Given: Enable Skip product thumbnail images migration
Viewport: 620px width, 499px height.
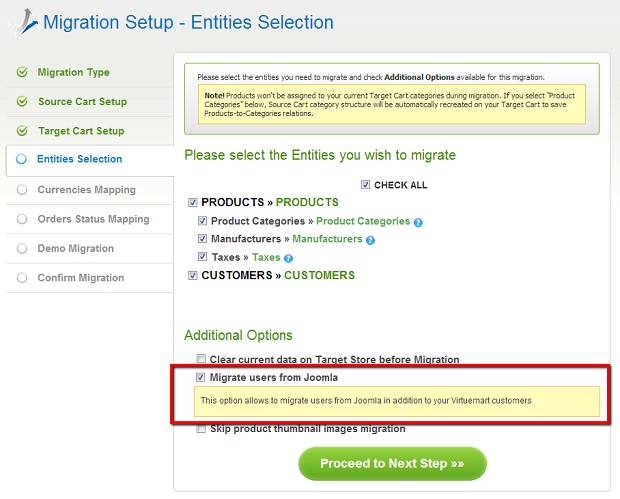Looking at the screenshot, I should (x=201, y=429).
